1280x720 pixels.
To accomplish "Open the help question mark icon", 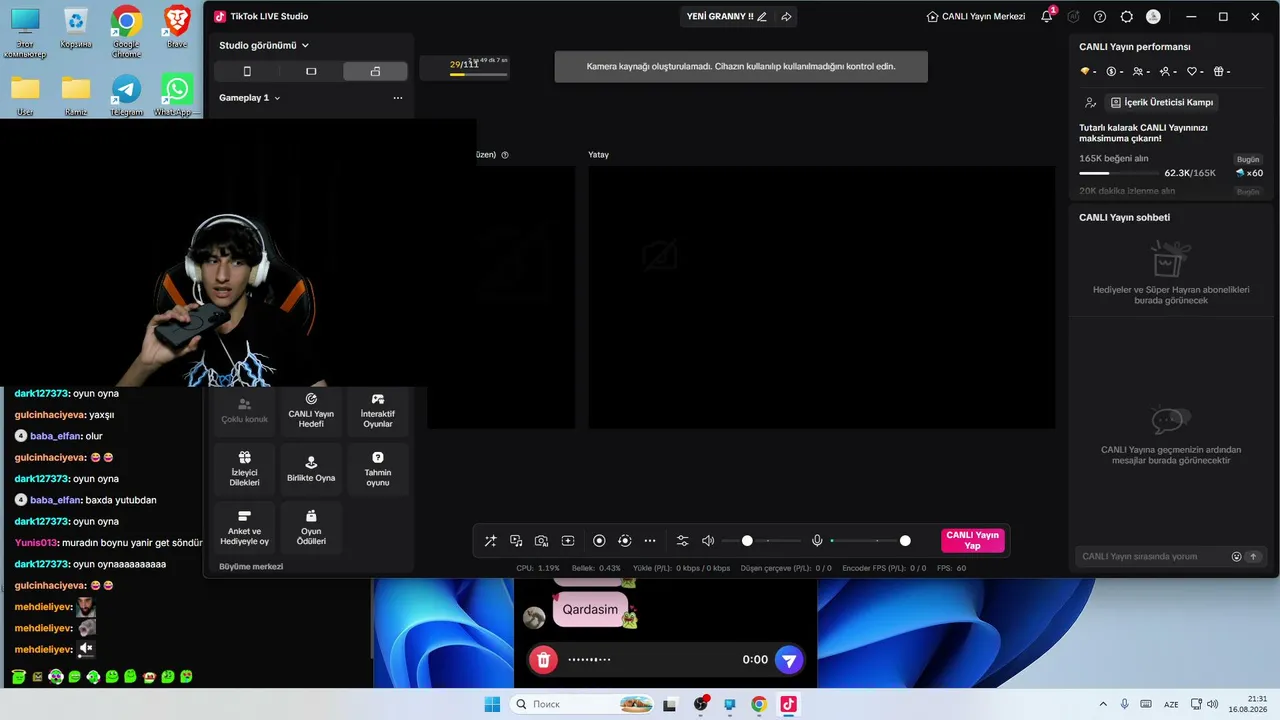I will point(1100,17).
